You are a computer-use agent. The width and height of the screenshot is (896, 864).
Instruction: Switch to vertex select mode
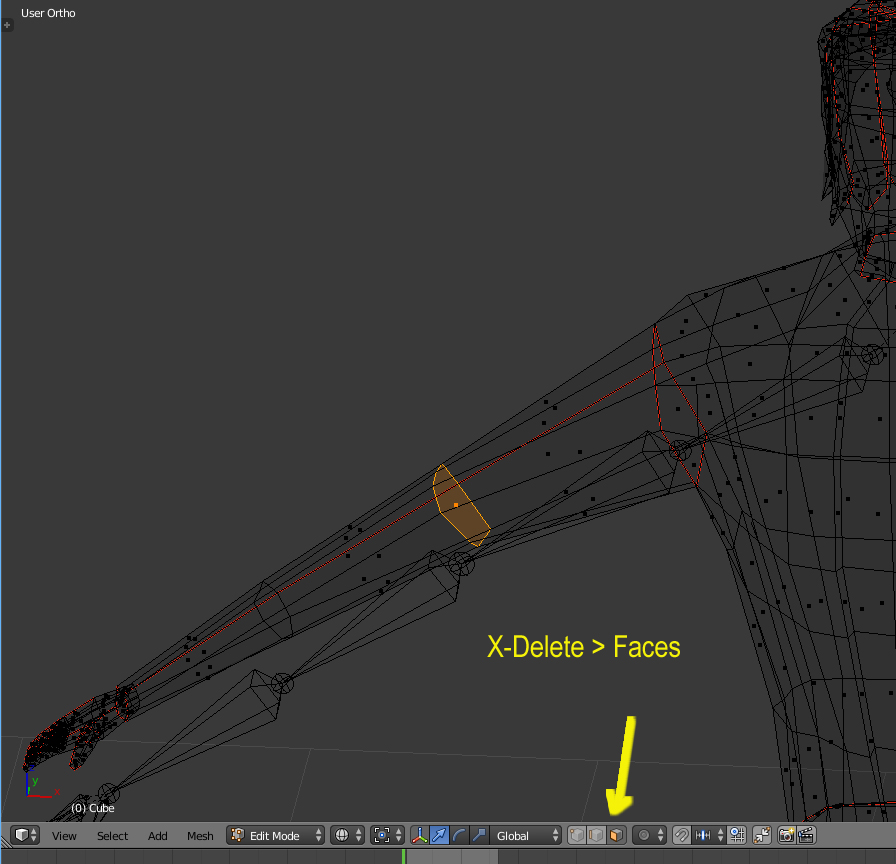(577, 835)
